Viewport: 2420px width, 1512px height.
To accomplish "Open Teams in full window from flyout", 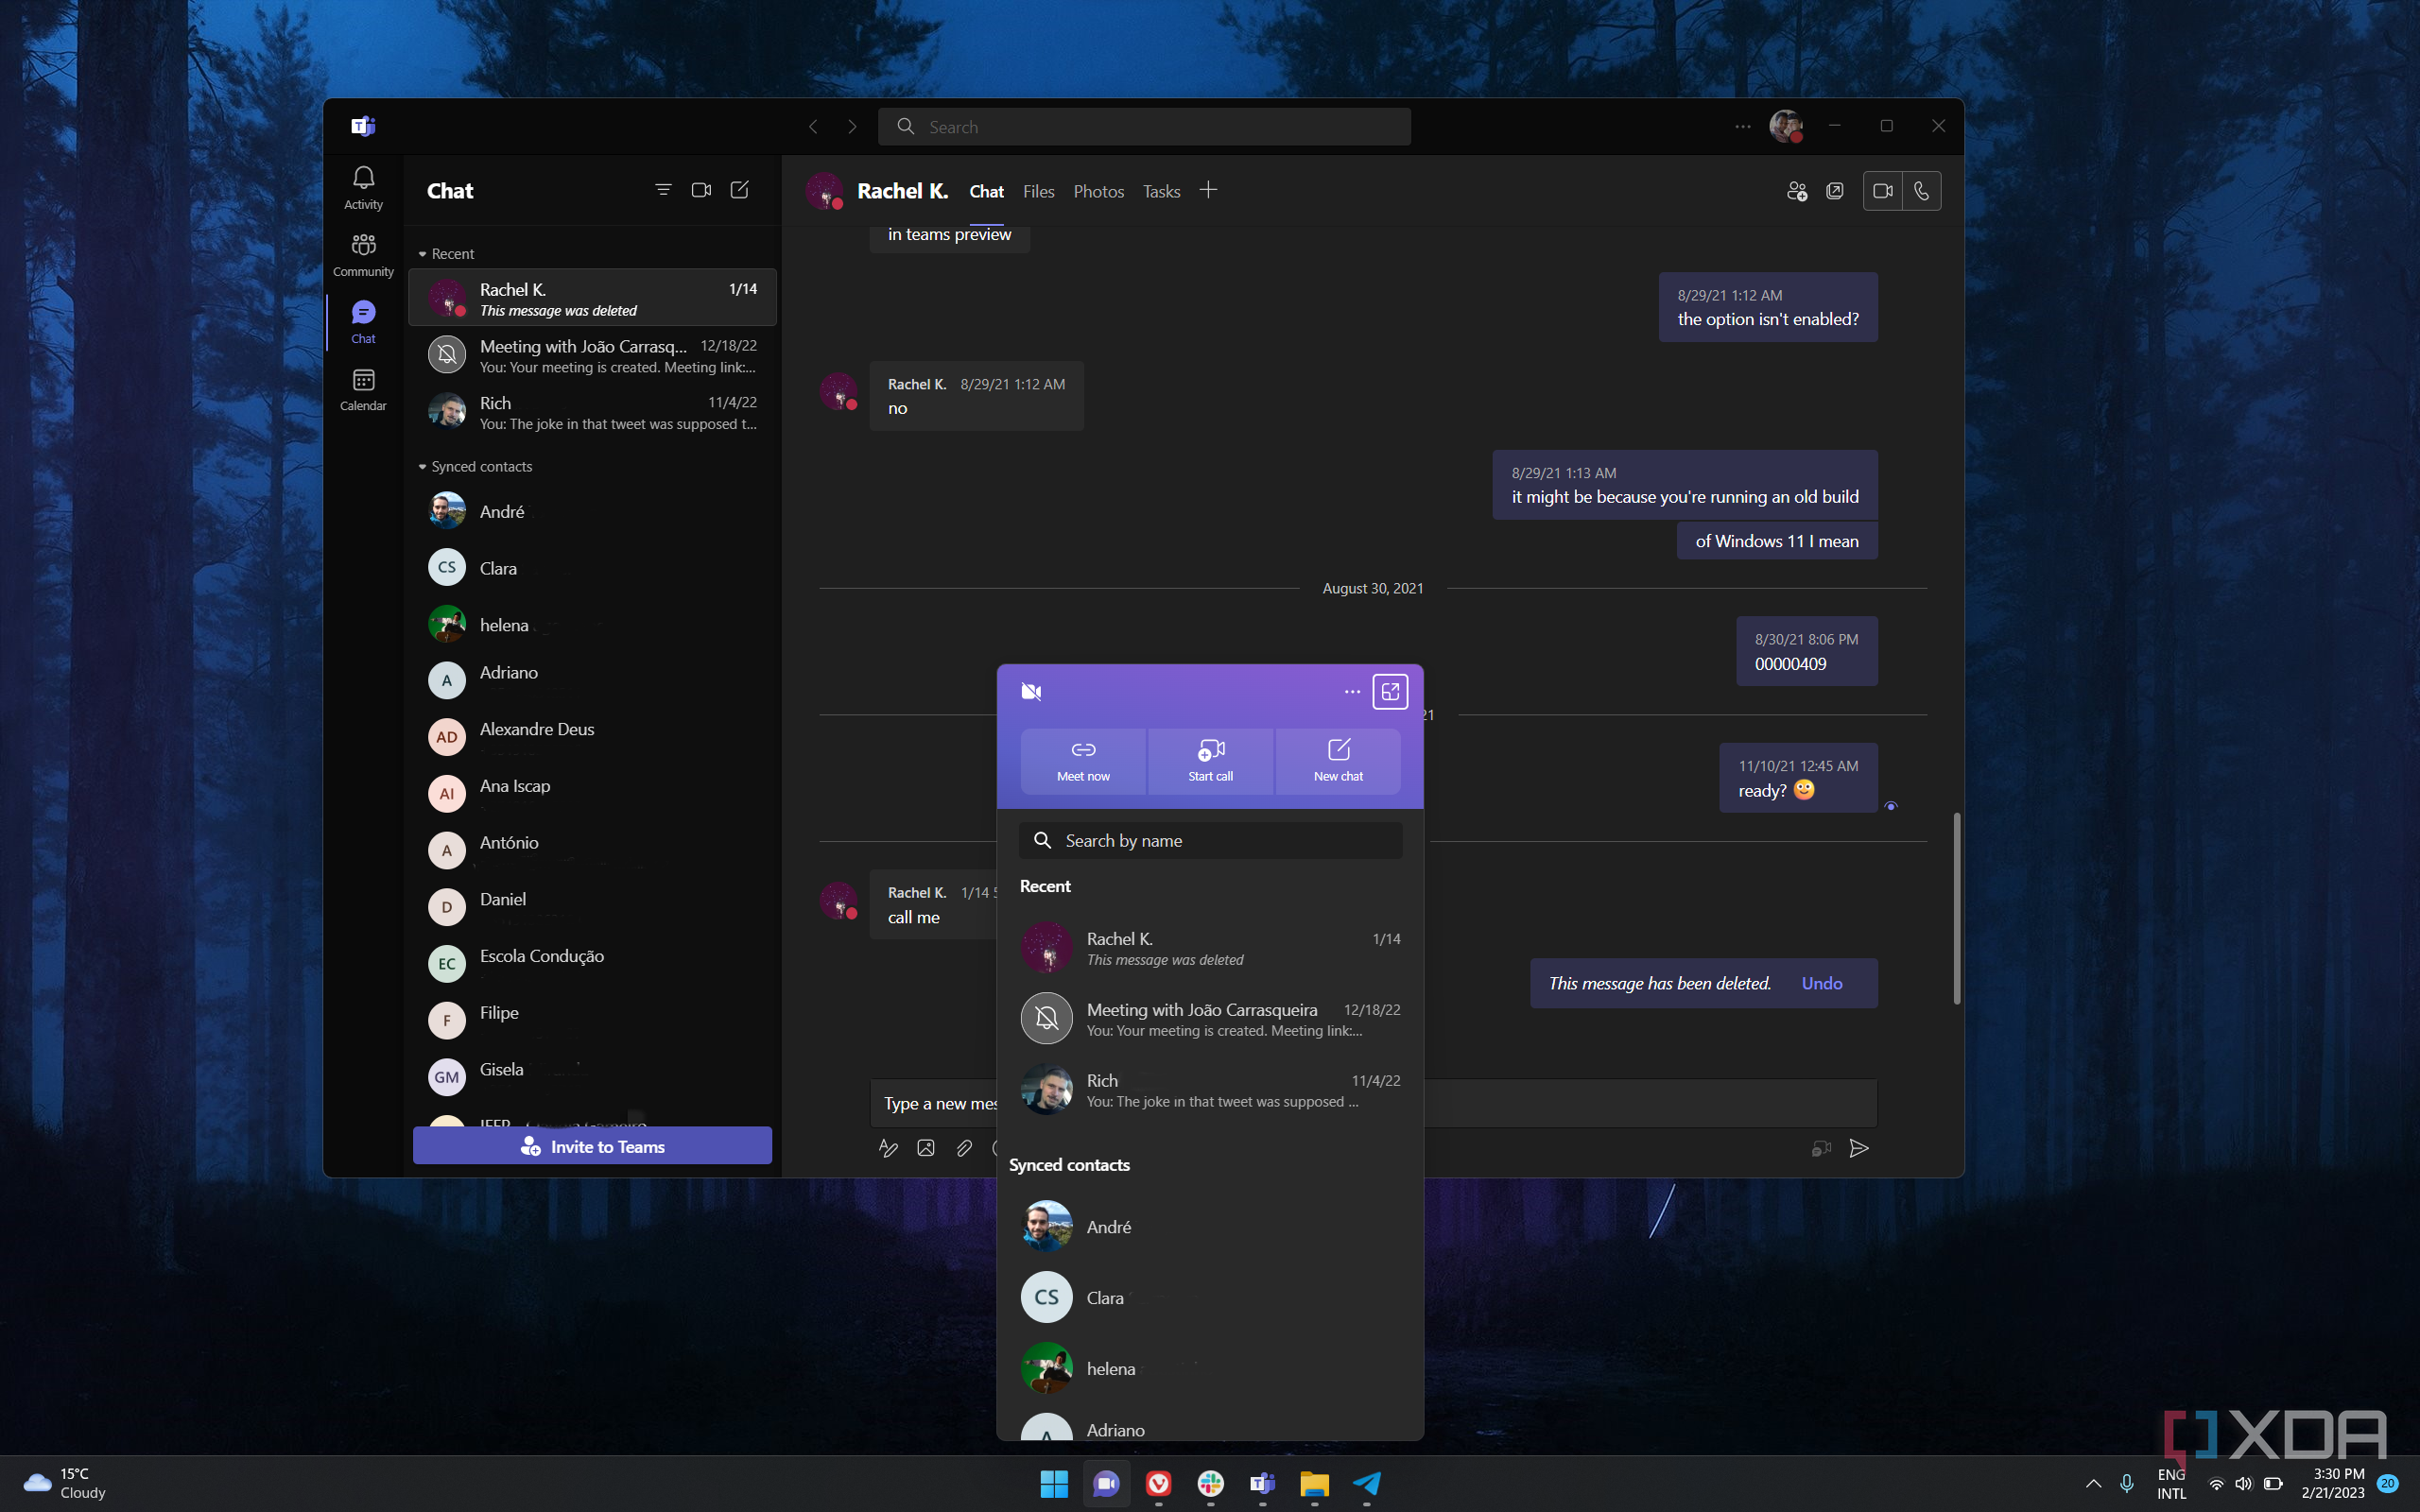I will [x=1390, y=691].
